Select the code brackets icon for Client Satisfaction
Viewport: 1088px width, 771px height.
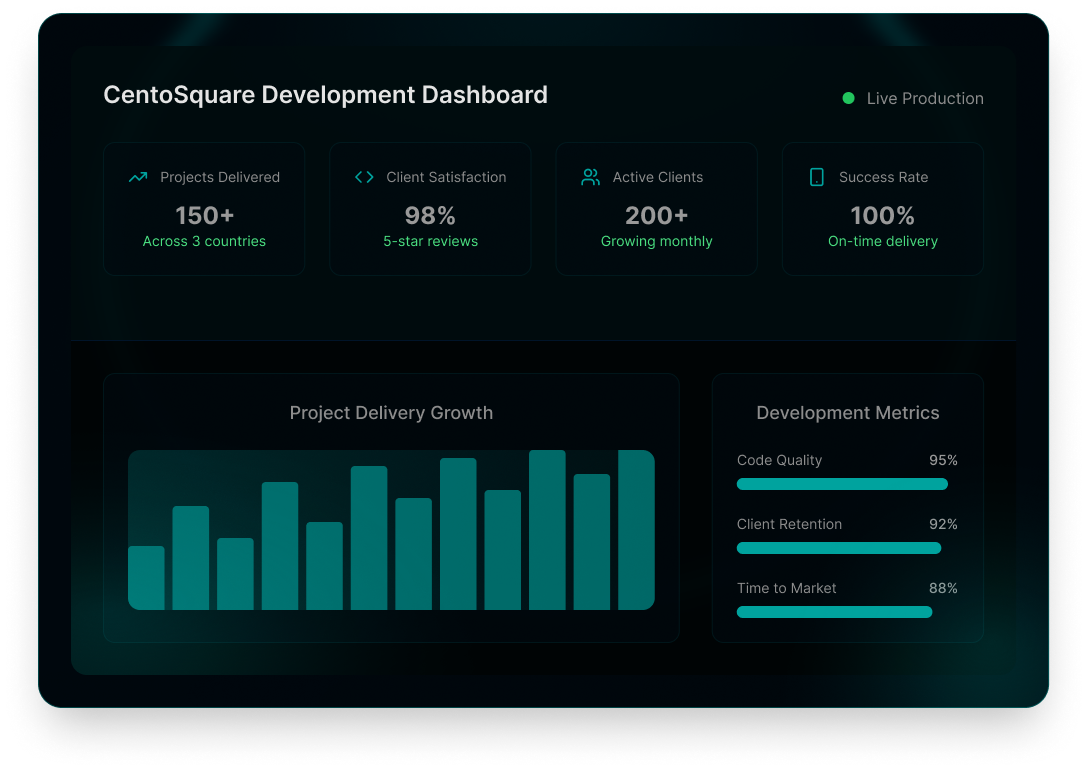pyautogui.click(x=364, y=177)
